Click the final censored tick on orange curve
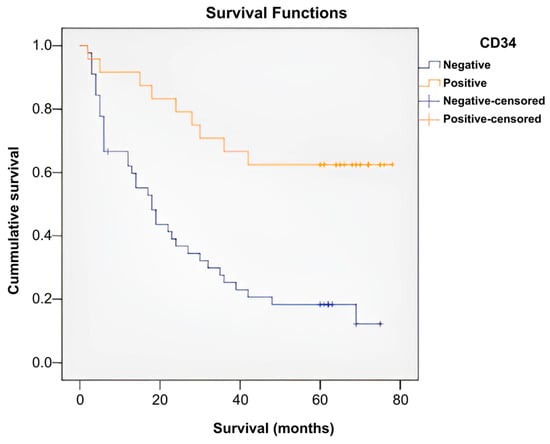This screenshot has width=550, height=444. (x=393, y=164)
